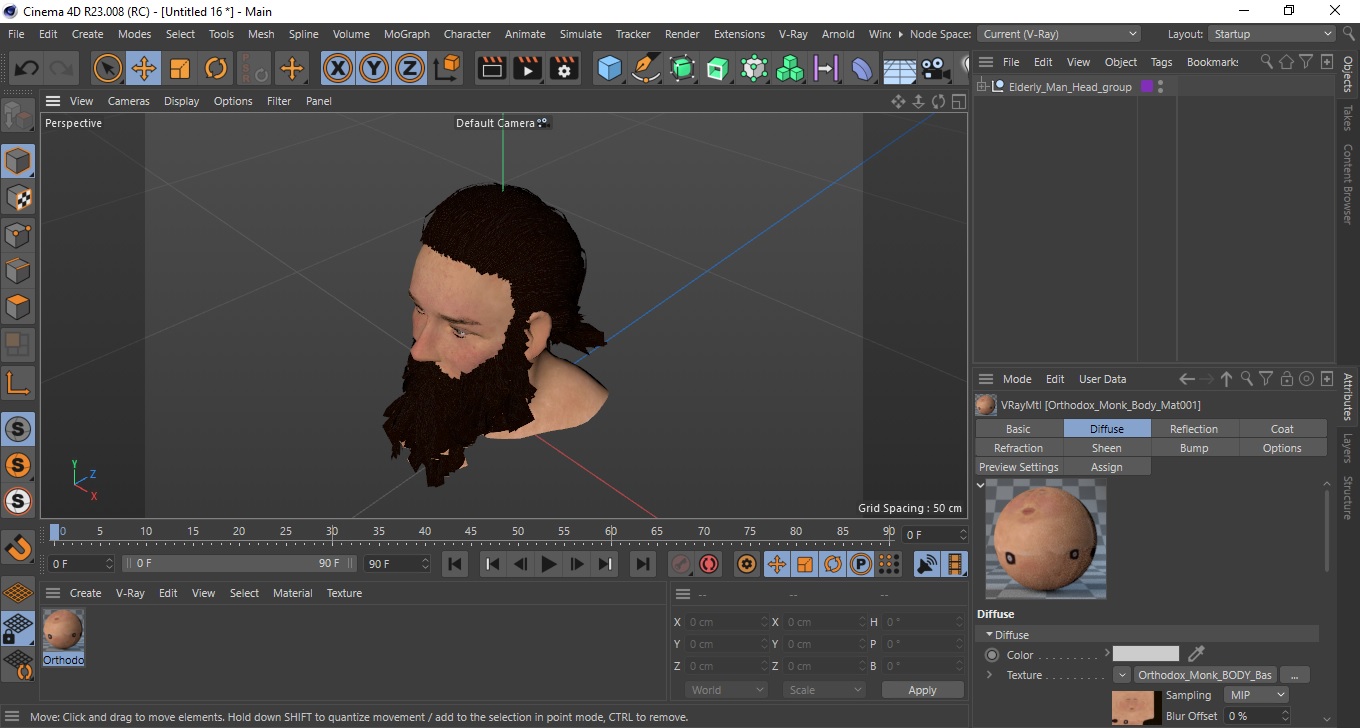The image size is (1360, 728).
Task: Open the Spline Pen tool
Action: [646, 69]
